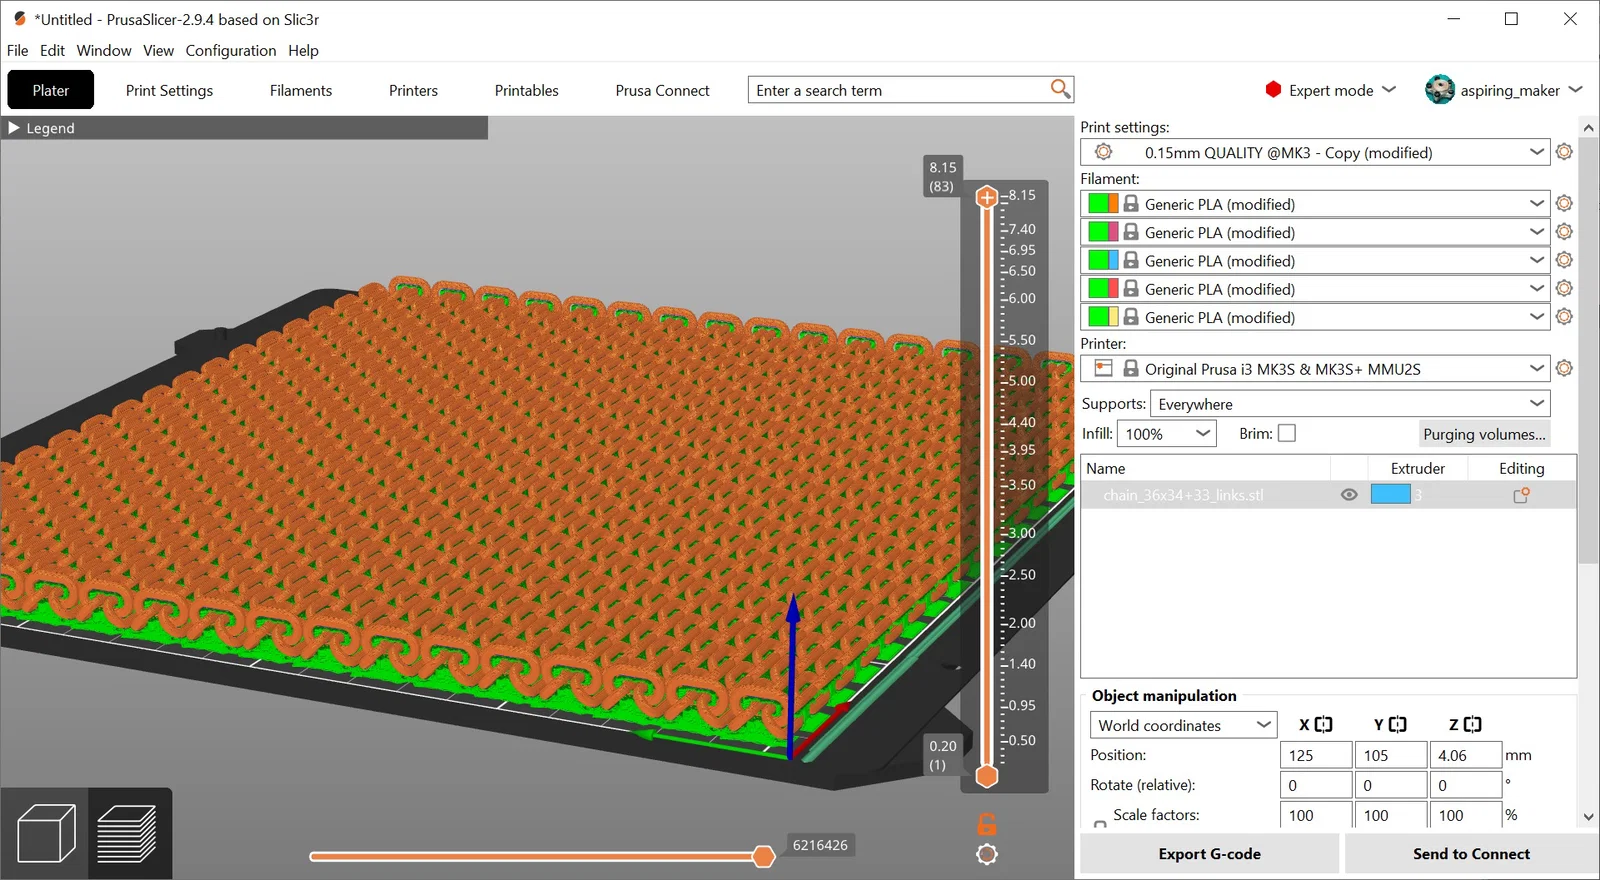Screen dimensions: 1600x880
Task: Click the bottom thumb of the vertical layer slider
Action: point(987,776)
